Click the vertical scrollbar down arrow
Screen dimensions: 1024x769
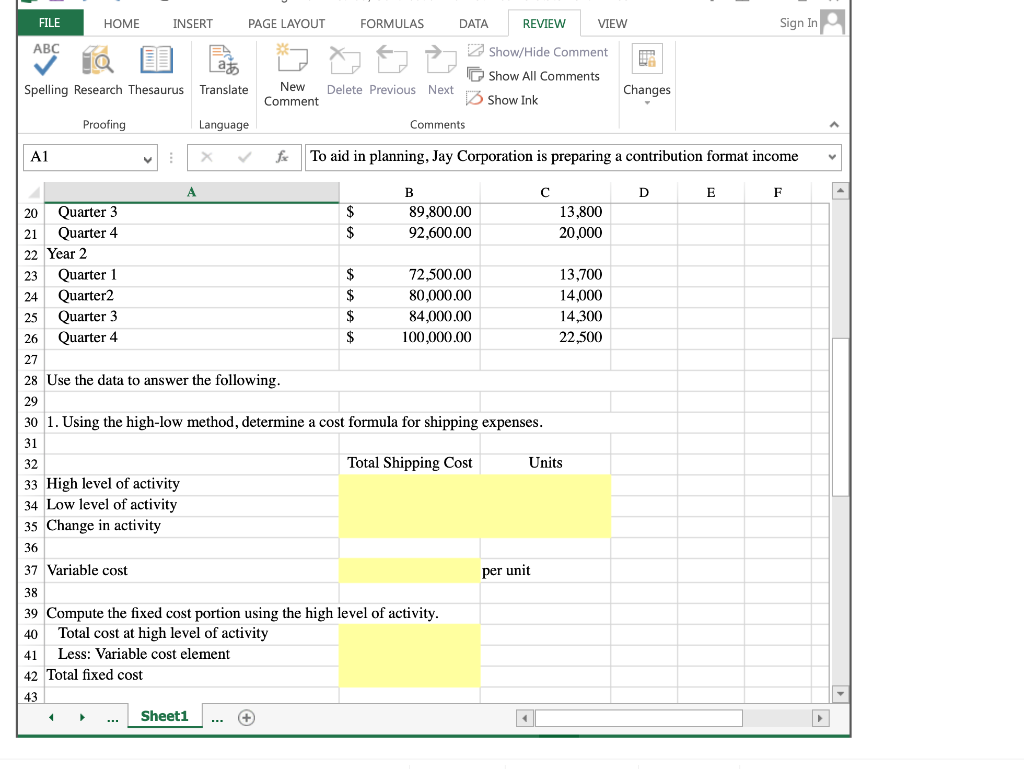[840, 694]
